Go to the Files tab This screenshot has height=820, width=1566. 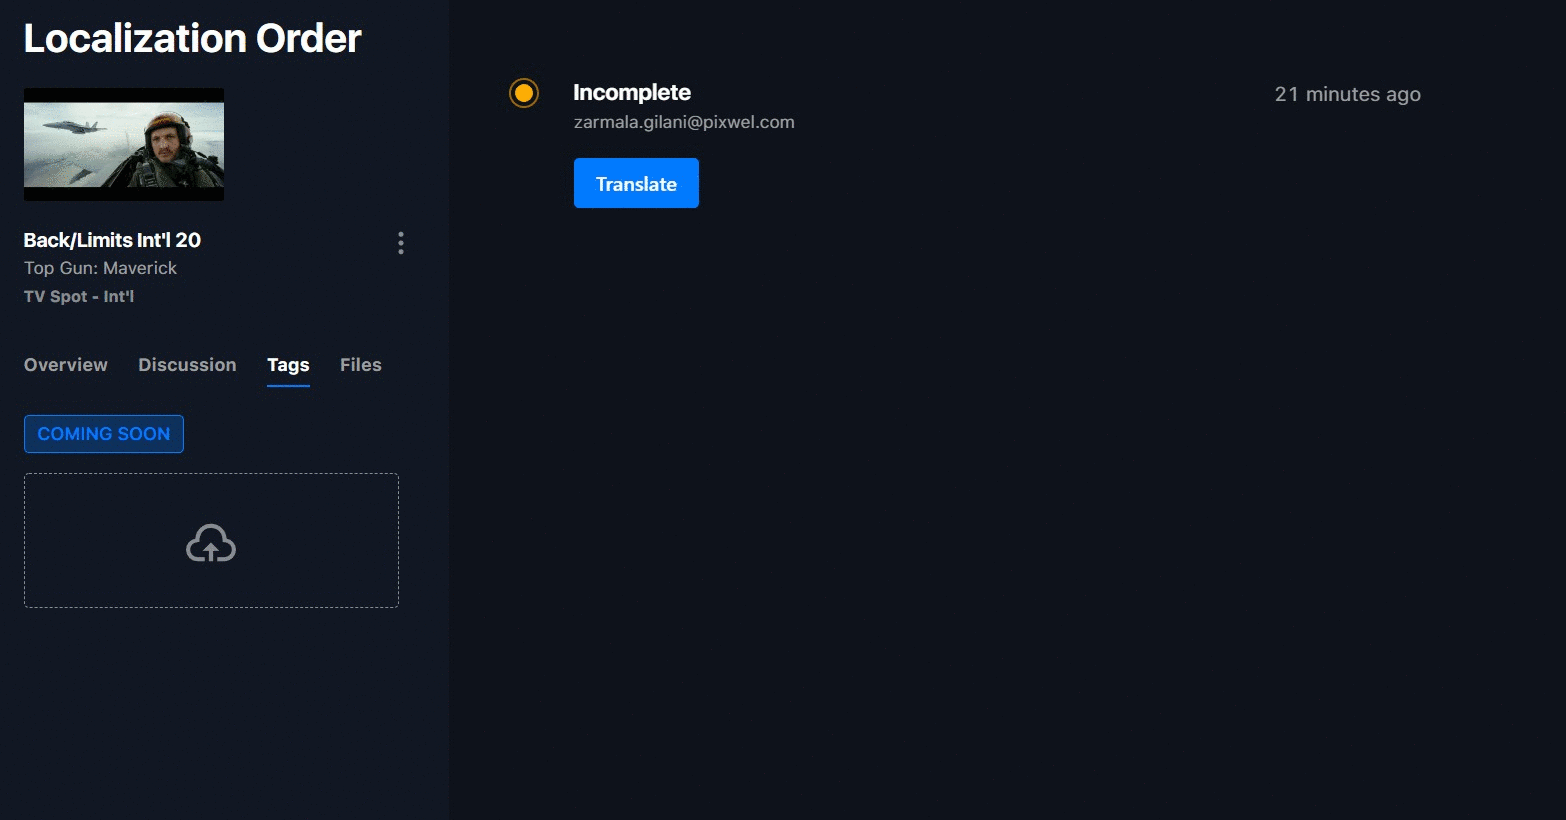(x=361, y=365)
